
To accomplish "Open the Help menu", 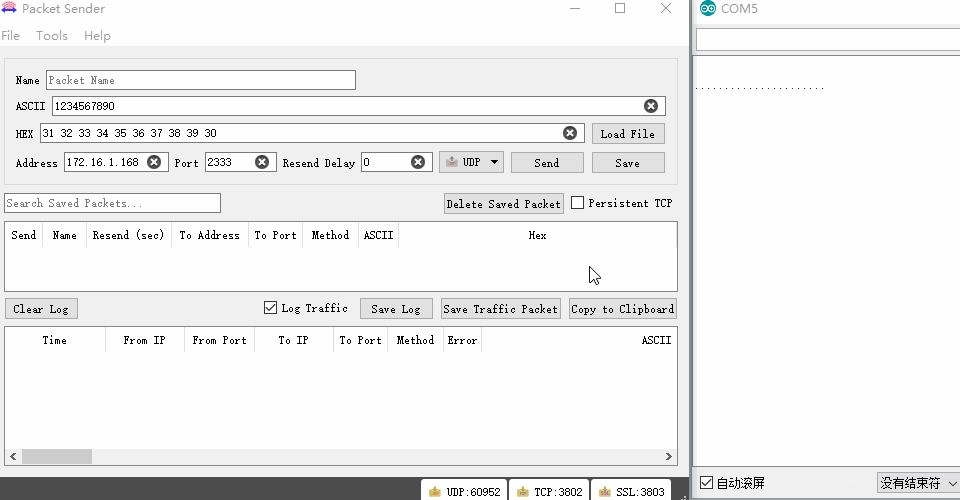I will pos(97,35).
